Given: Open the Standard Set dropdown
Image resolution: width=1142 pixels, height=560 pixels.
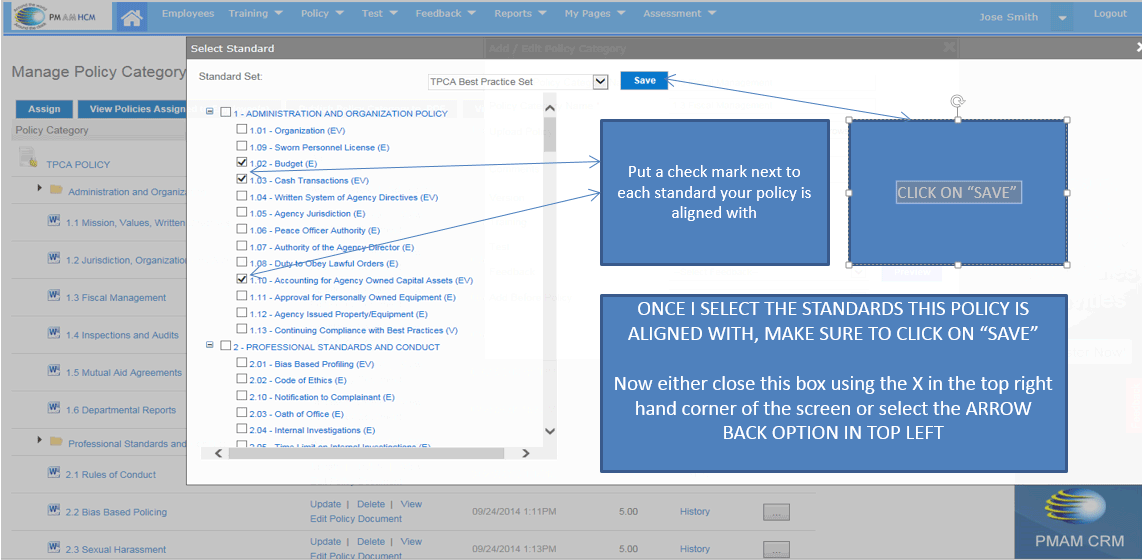Looking at the screenshot, I should (600, 82).
